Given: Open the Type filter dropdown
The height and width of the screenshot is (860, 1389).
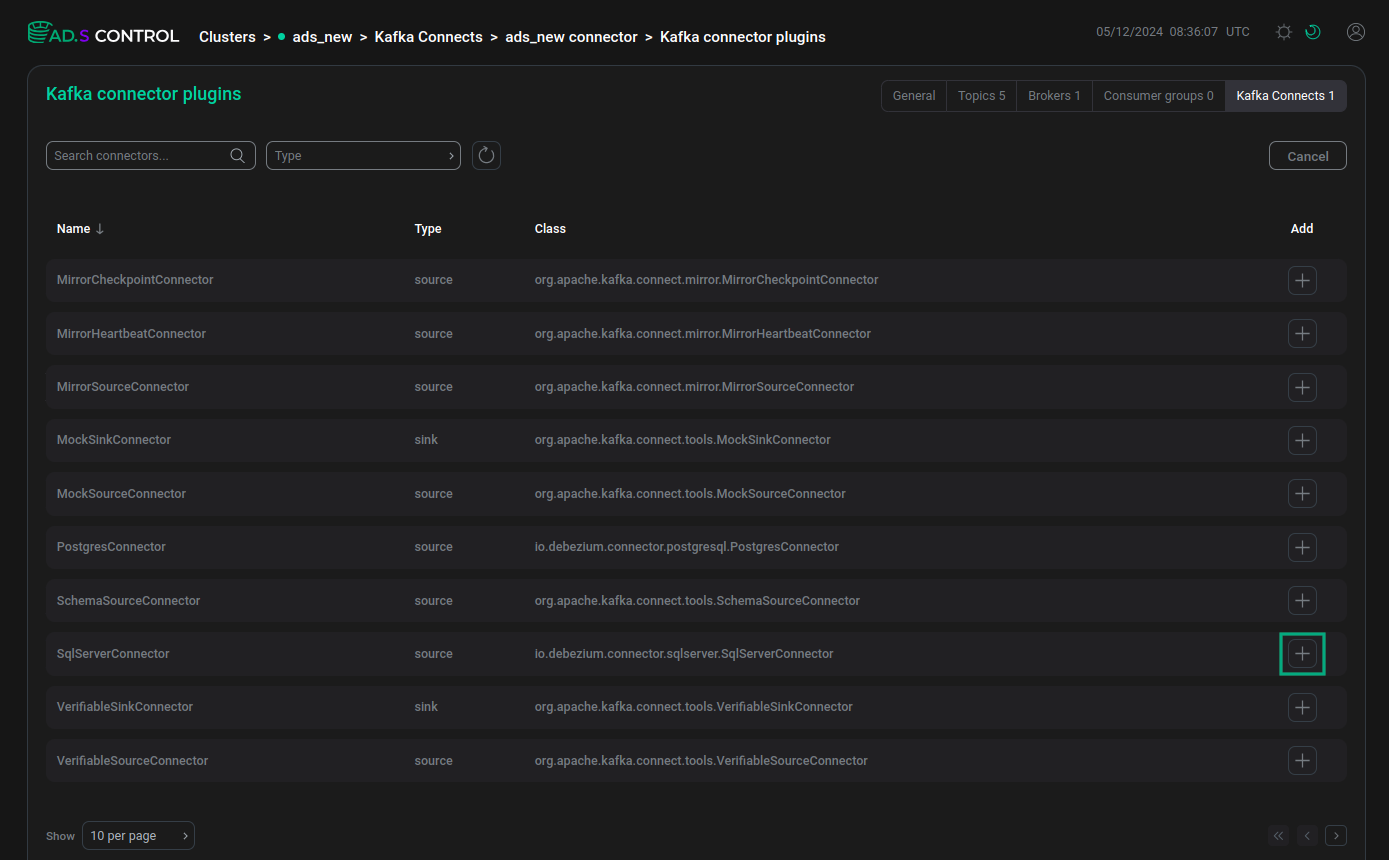Looking at the screenshot, I should 363,155.
